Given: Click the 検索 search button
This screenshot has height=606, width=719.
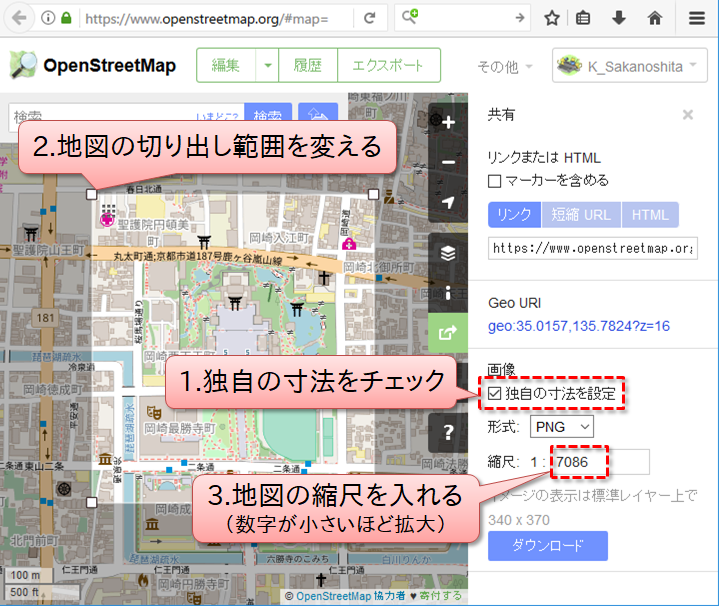Looking at the screenshot, I should [268, 113].
